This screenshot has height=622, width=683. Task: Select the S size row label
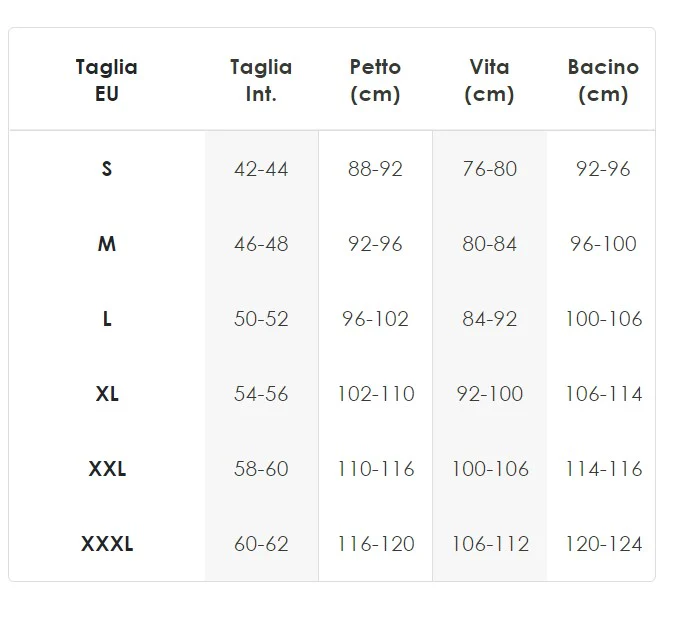coord(107,169)
